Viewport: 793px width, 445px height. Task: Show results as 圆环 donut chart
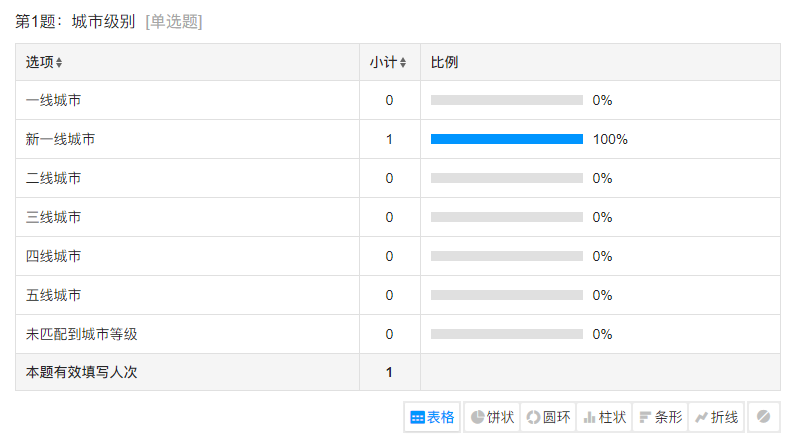pyautogui.click(x=548, y=417)
